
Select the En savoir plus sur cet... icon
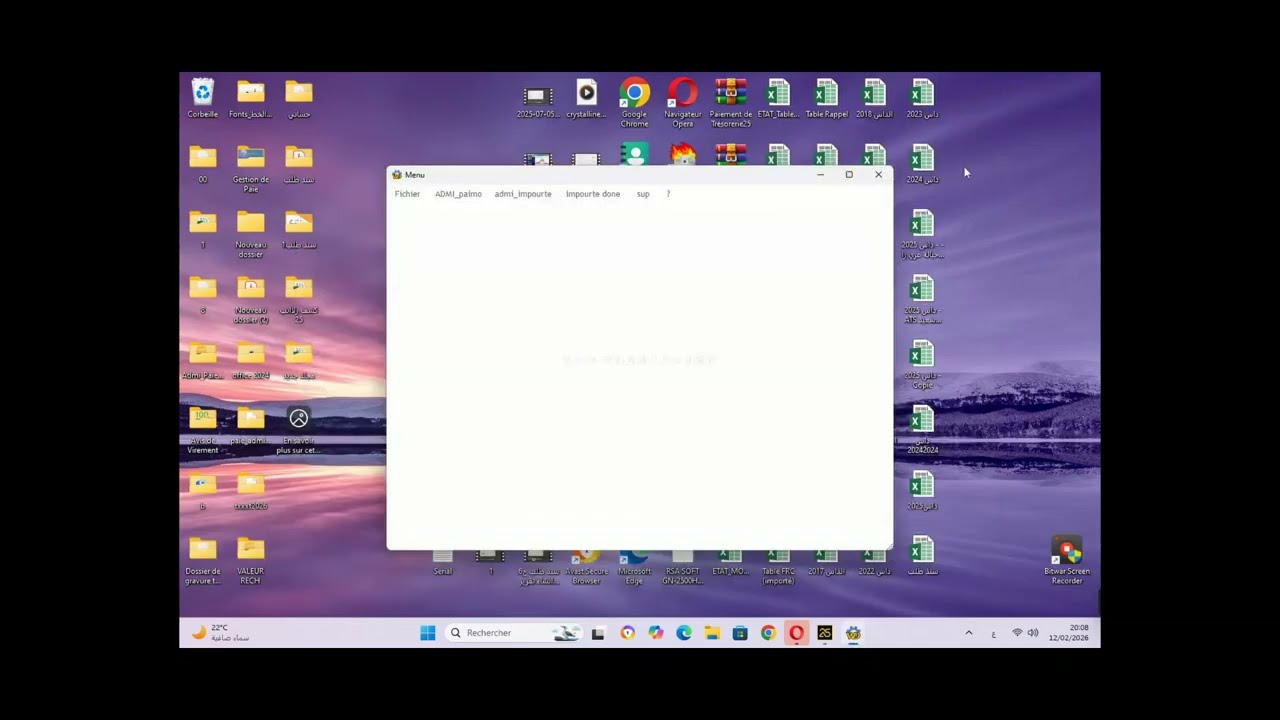click(298, 430)
